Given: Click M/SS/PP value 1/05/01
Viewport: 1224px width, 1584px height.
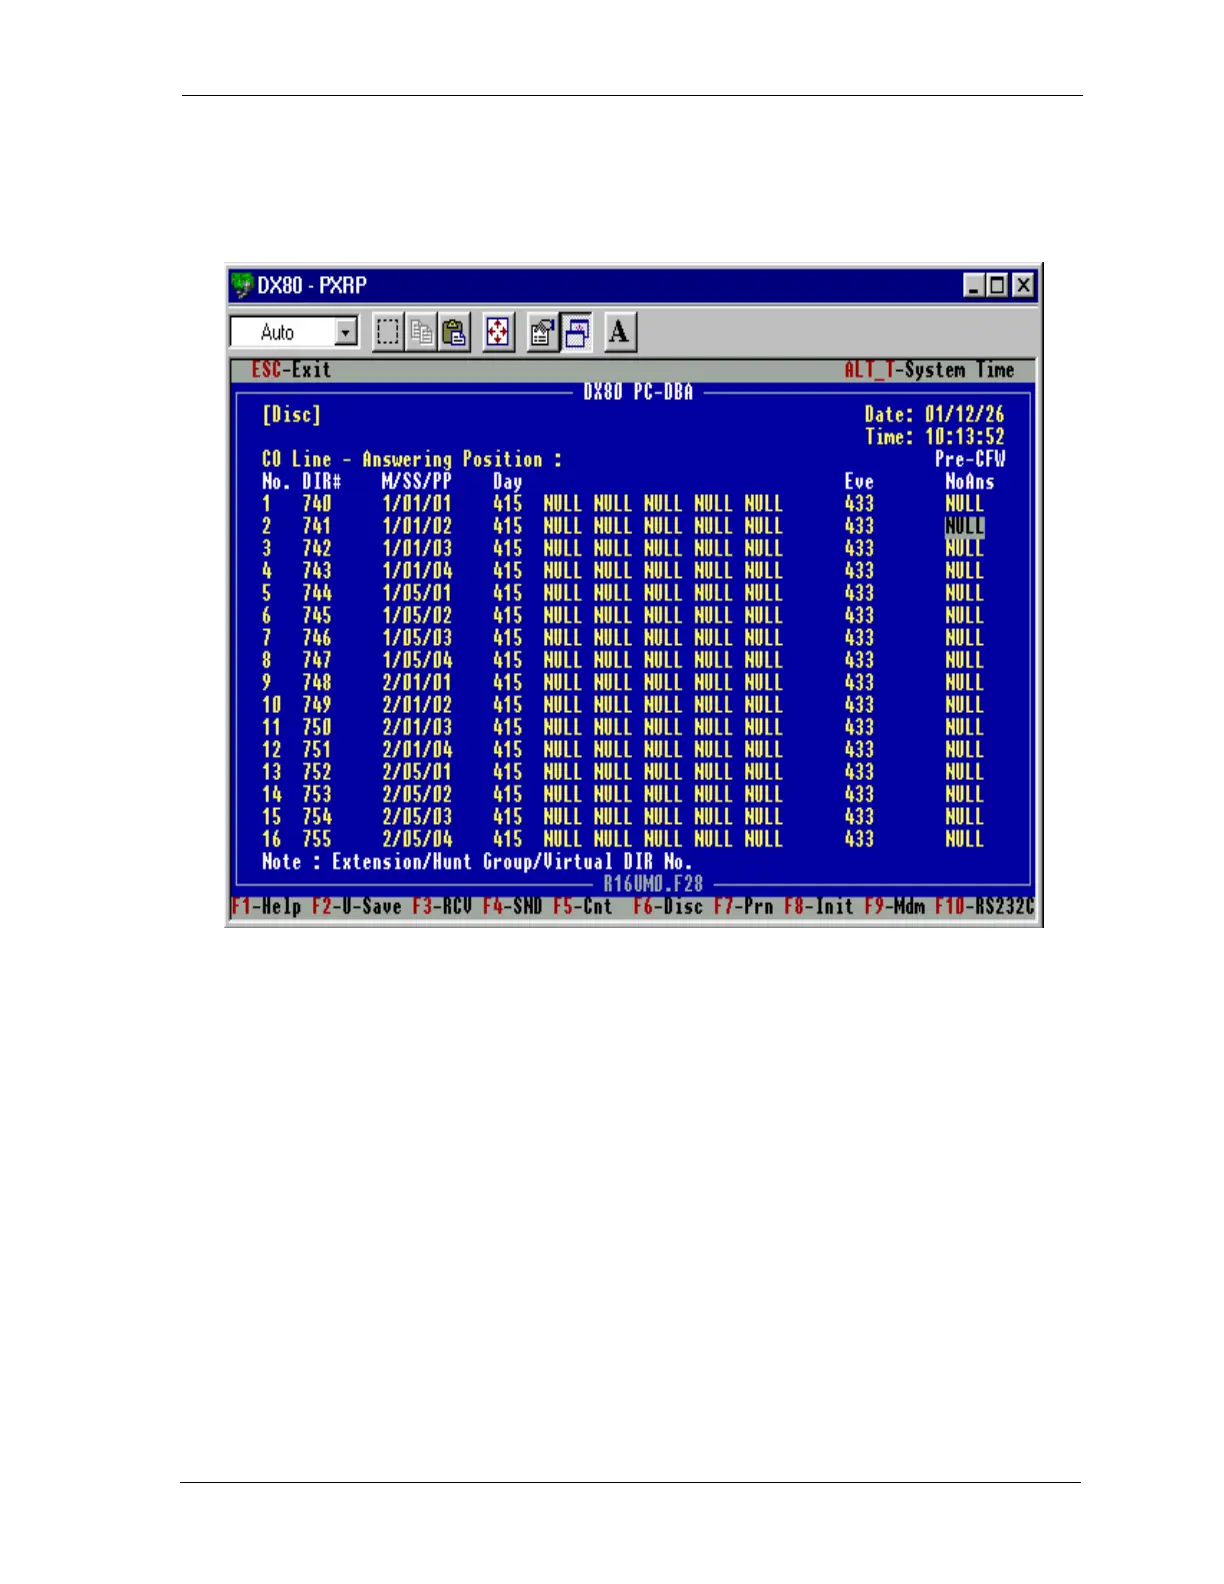Looking at the screenshot, I should (417, 593).
